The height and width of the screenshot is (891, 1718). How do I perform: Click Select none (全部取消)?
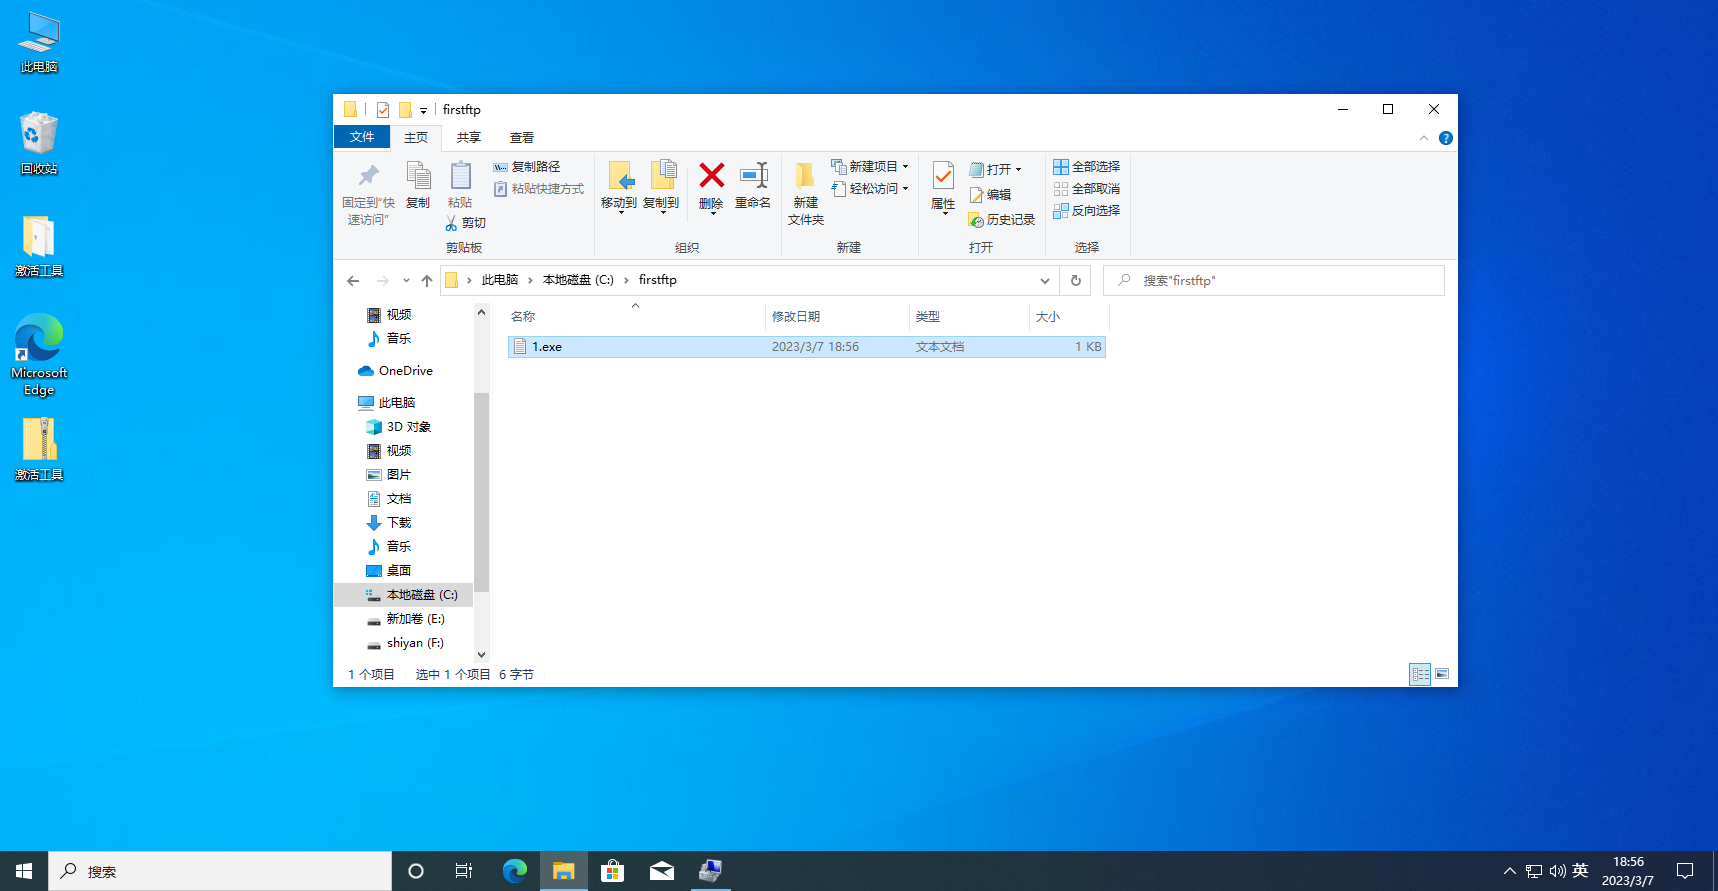coord(1086,189)
